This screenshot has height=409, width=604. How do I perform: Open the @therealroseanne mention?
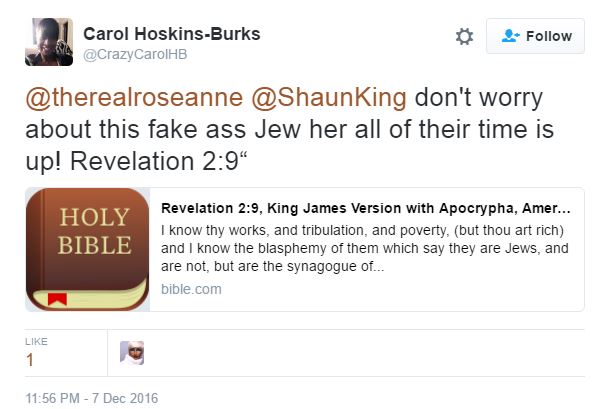point(134,97)
